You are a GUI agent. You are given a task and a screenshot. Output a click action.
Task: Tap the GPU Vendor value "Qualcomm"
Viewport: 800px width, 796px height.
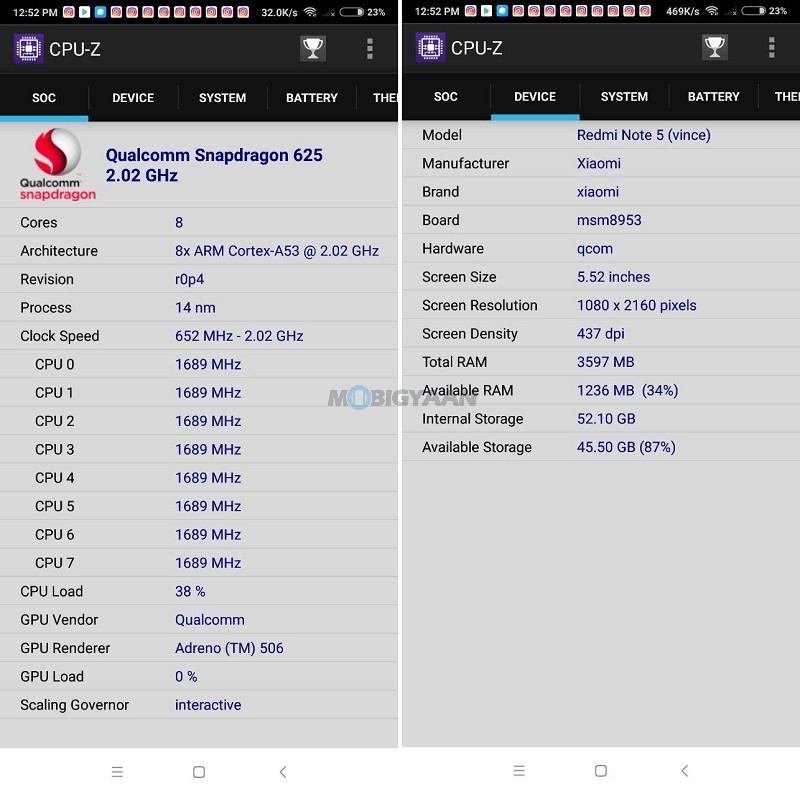[x=210, y=620]
